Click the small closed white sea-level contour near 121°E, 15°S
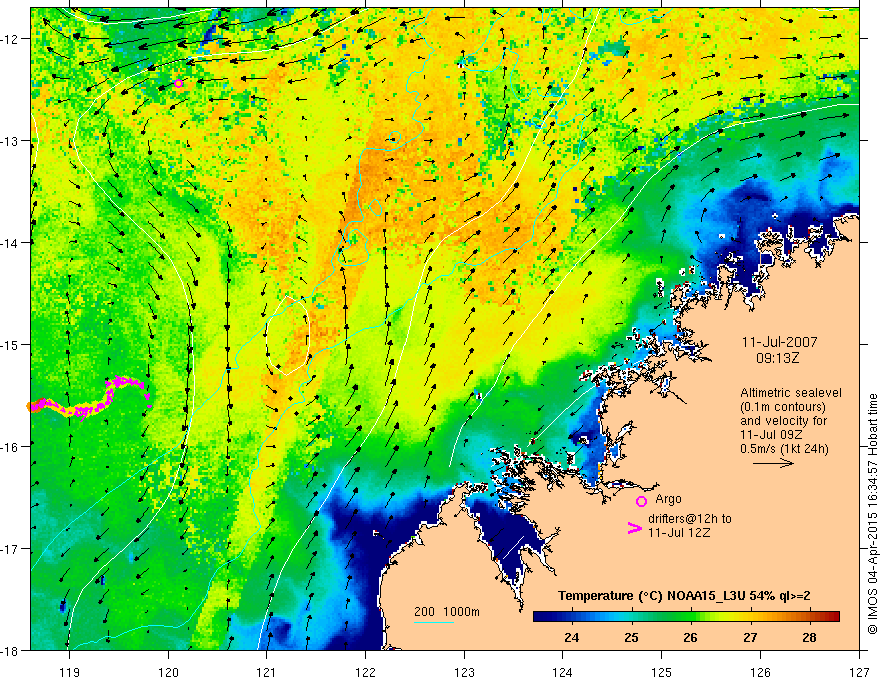 pyautogui.click(x=287, y=335)
